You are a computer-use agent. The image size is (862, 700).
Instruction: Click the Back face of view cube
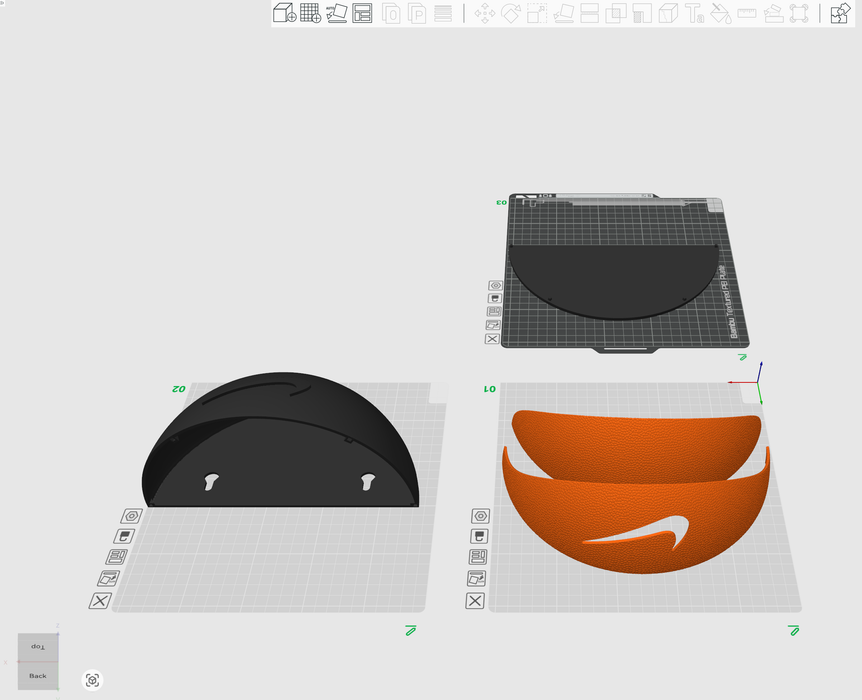coord(38,675)
